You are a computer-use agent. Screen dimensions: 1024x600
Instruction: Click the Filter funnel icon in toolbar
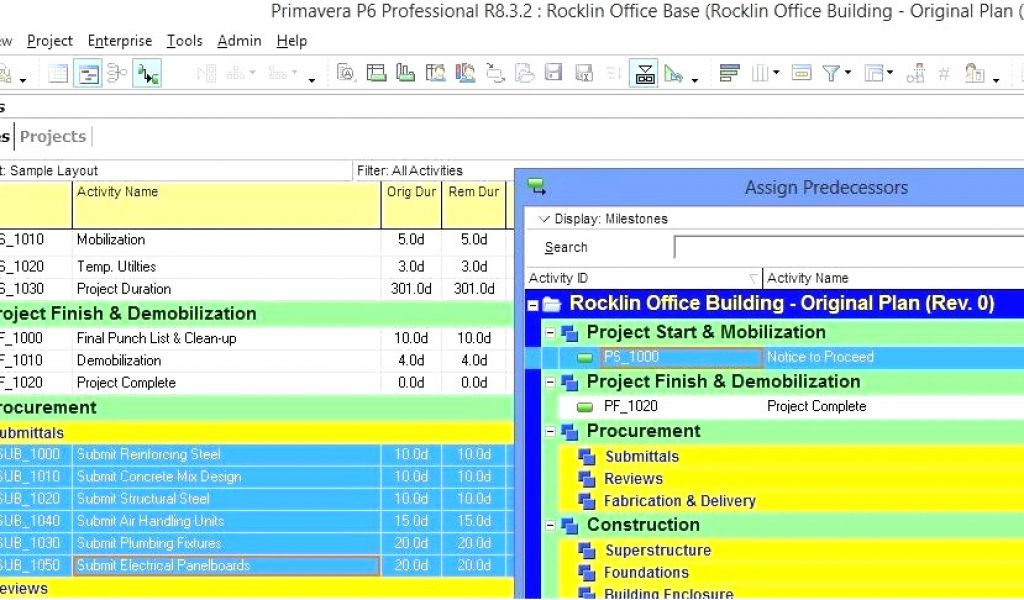coord(831,73)
